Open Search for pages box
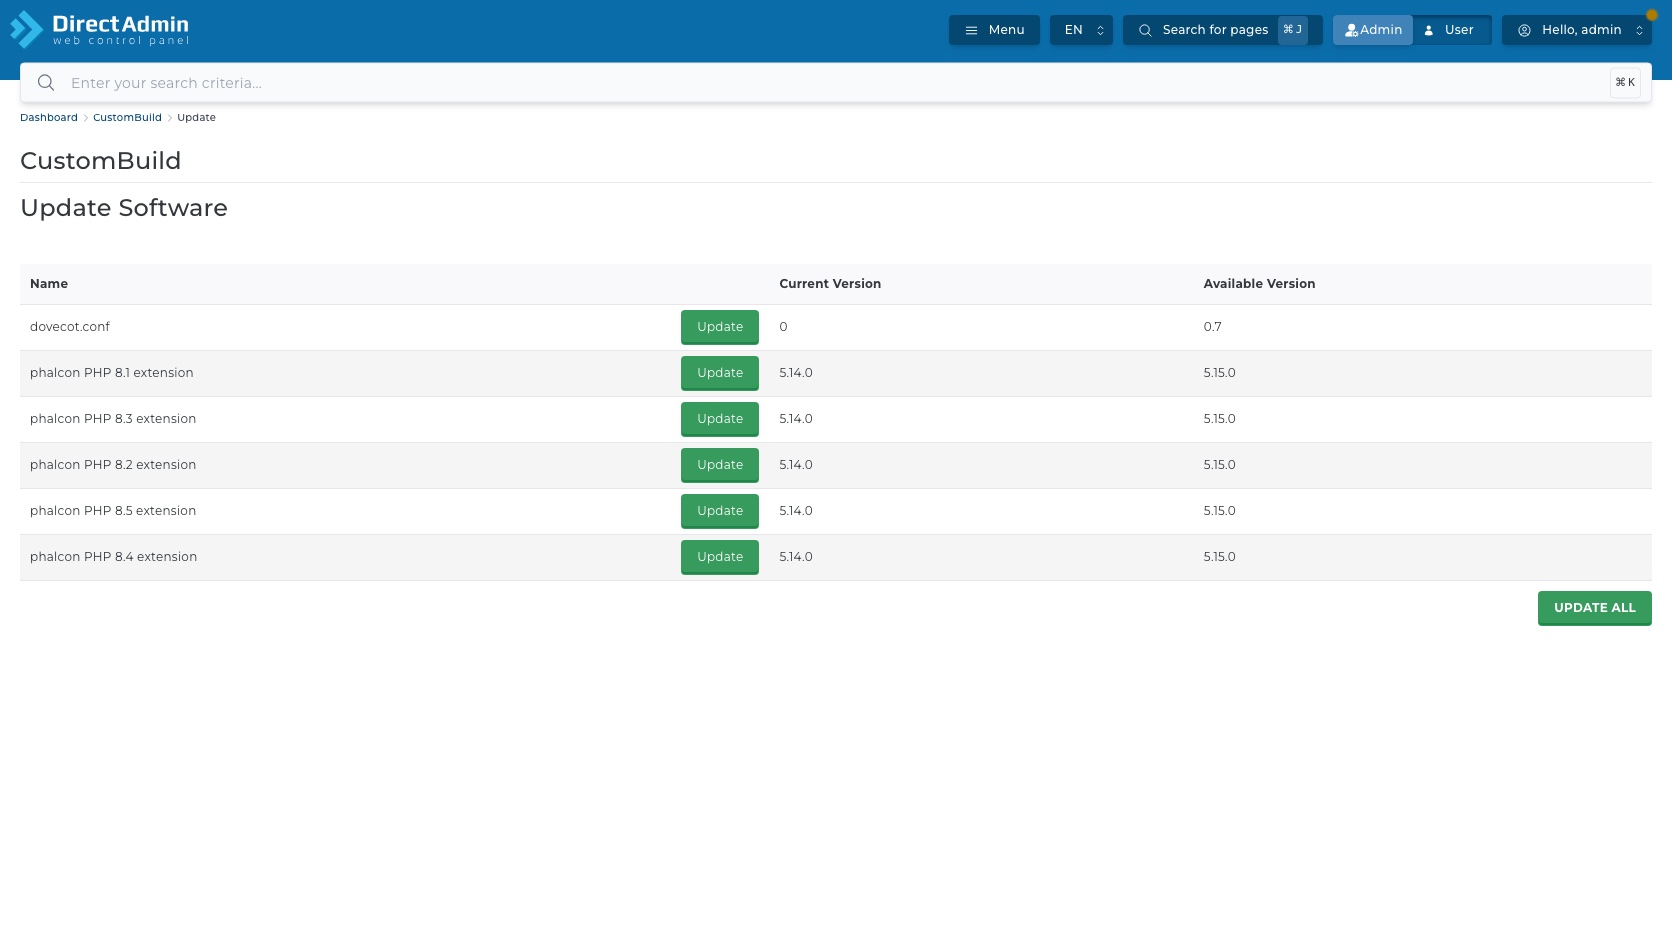This screenshot has width=1672, height=941. [1222, 30]
